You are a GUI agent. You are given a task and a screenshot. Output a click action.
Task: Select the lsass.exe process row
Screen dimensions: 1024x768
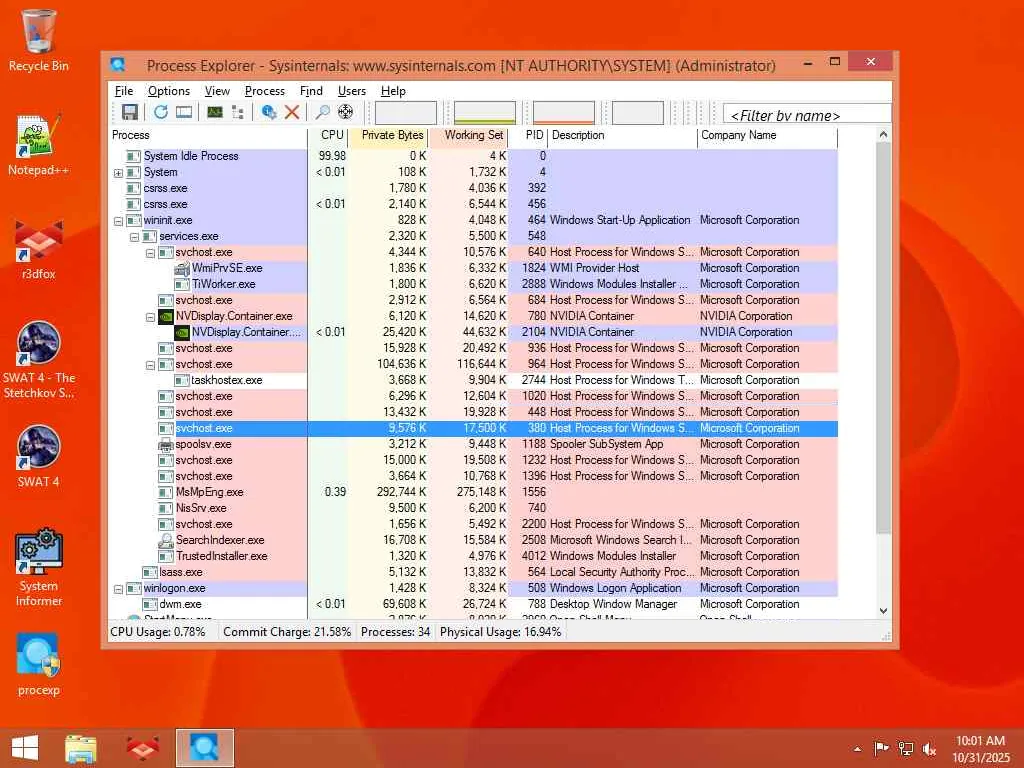473,573
